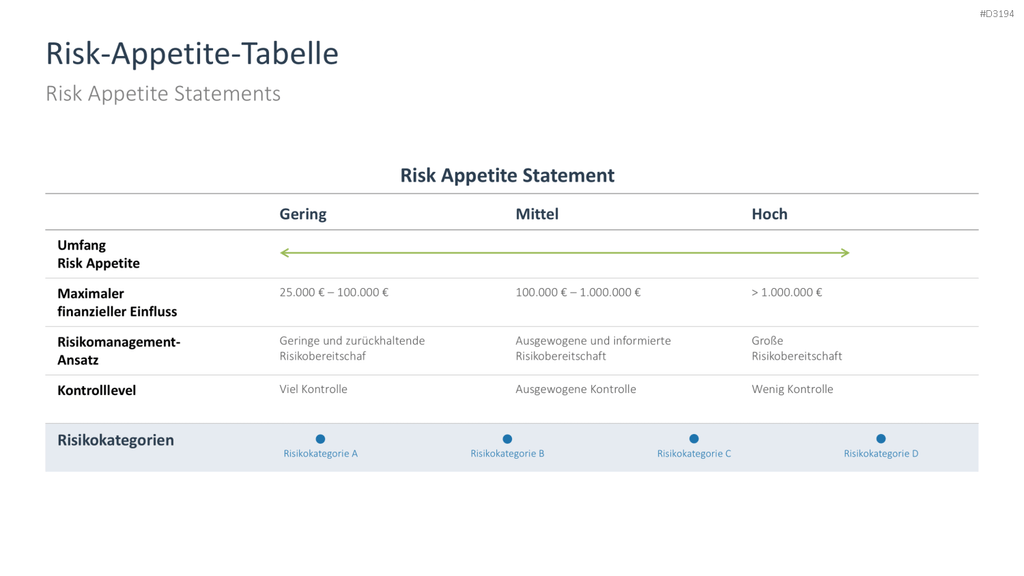Click the blue dot above Risikokategorie D
Viewport: 1024px width, 576px height.
coord(881,439)
